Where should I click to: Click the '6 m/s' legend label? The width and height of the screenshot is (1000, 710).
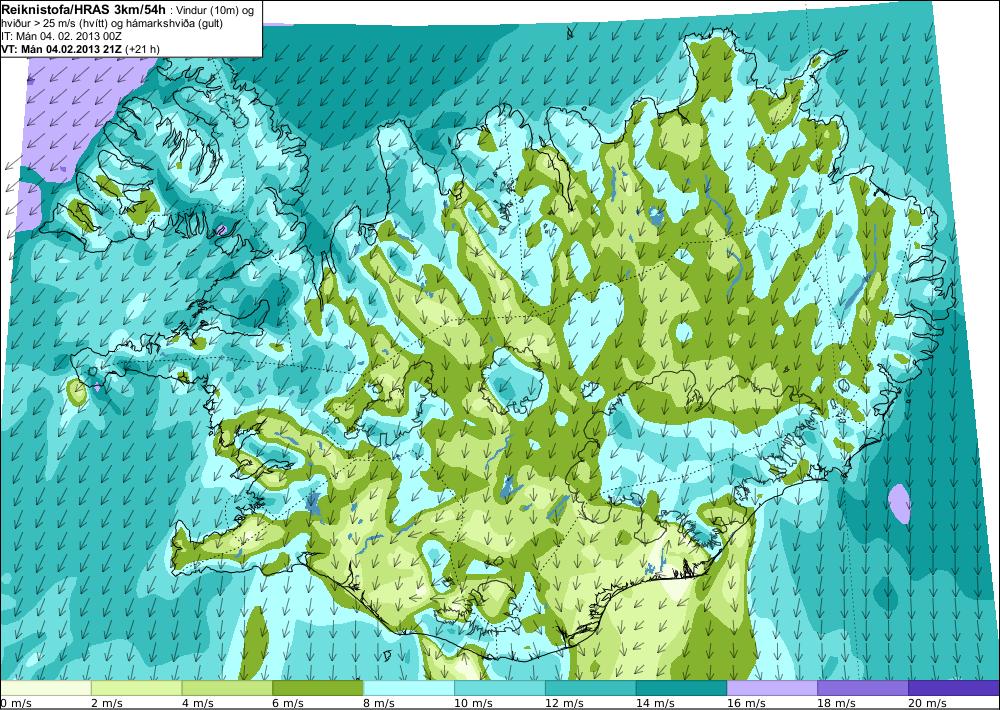click(288, 703)
